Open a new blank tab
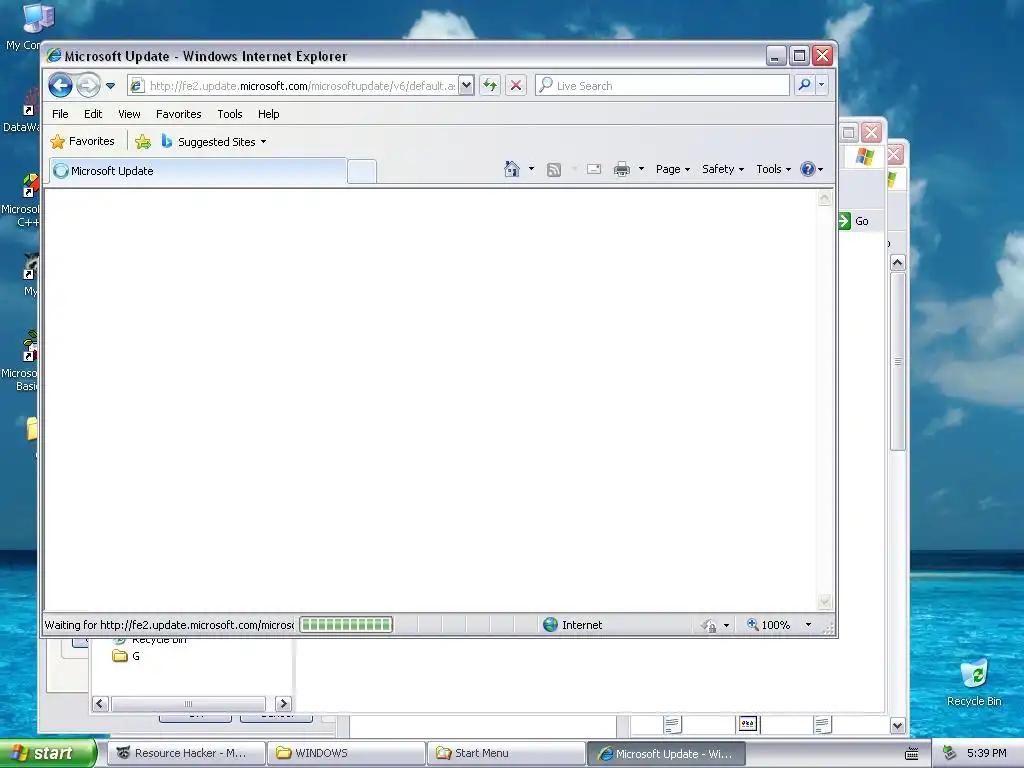 [x=362, y=171]
